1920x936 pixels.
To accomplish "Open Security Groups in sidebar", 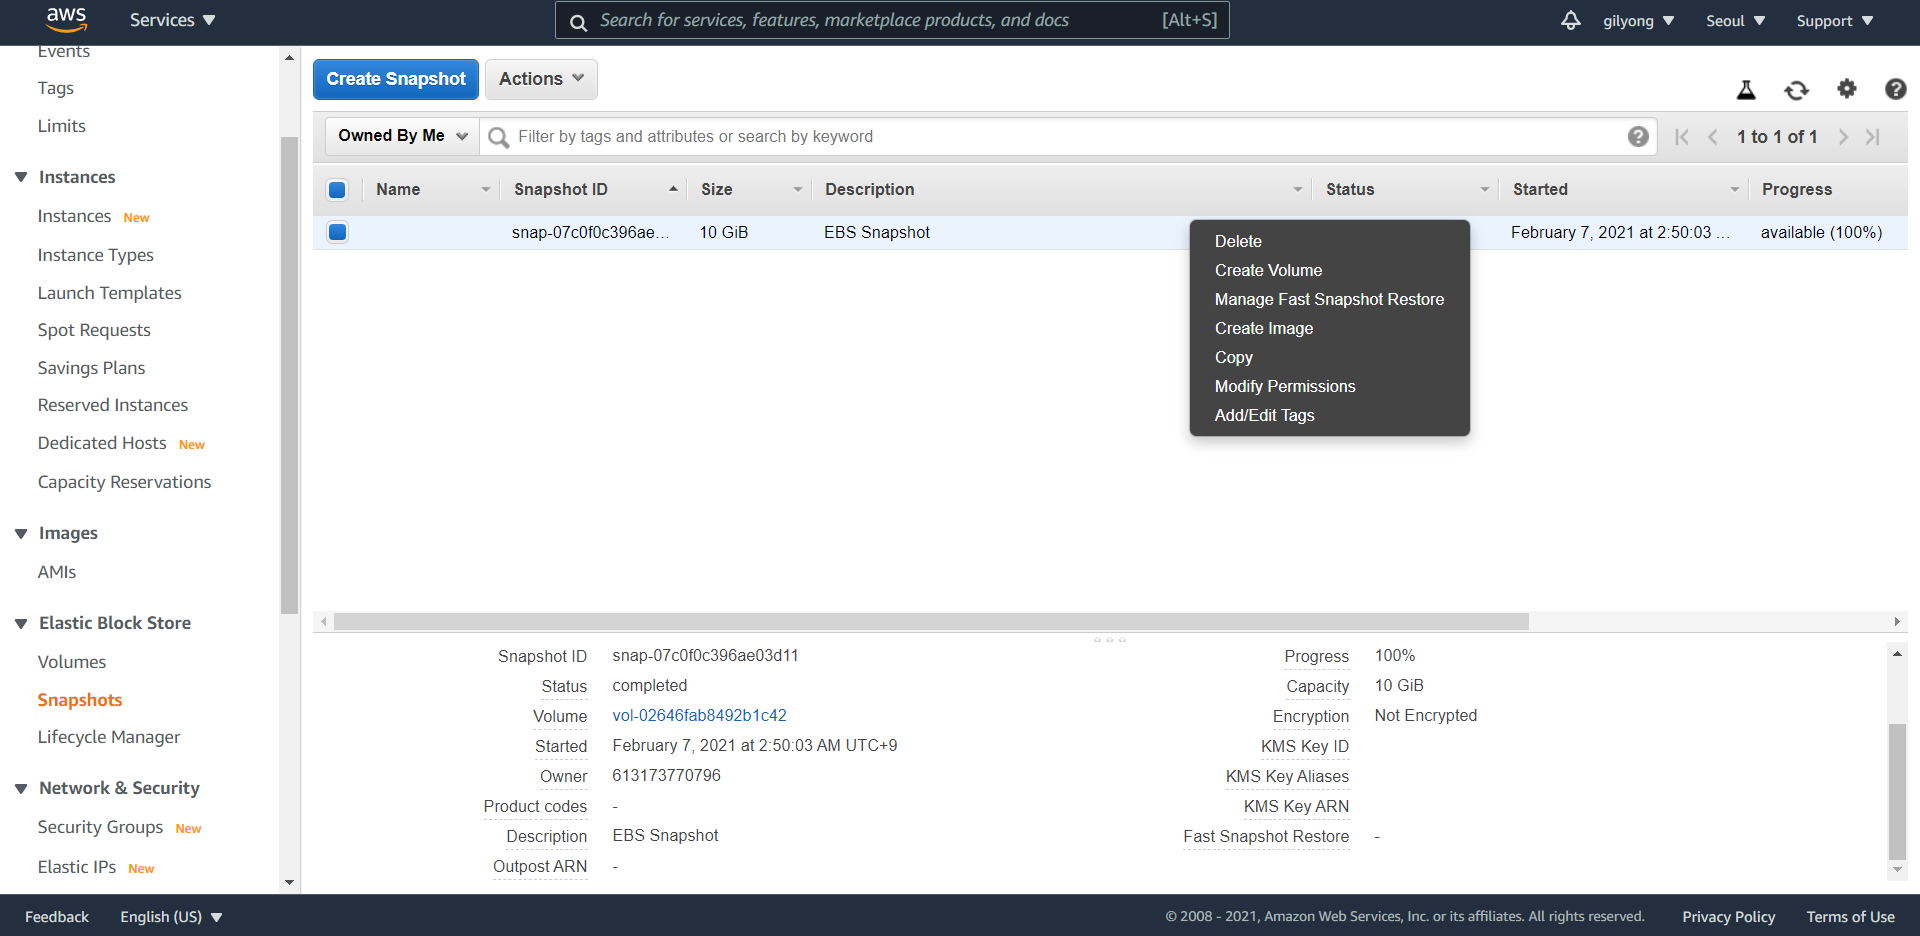I will point(100,827).
